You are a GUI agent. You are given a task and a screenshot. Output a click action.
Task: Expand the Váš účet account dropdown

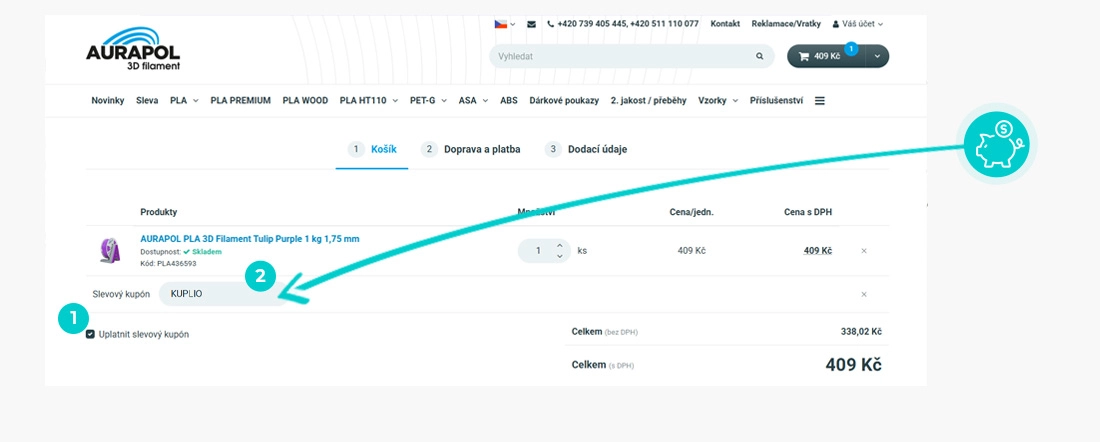point(857,24)
